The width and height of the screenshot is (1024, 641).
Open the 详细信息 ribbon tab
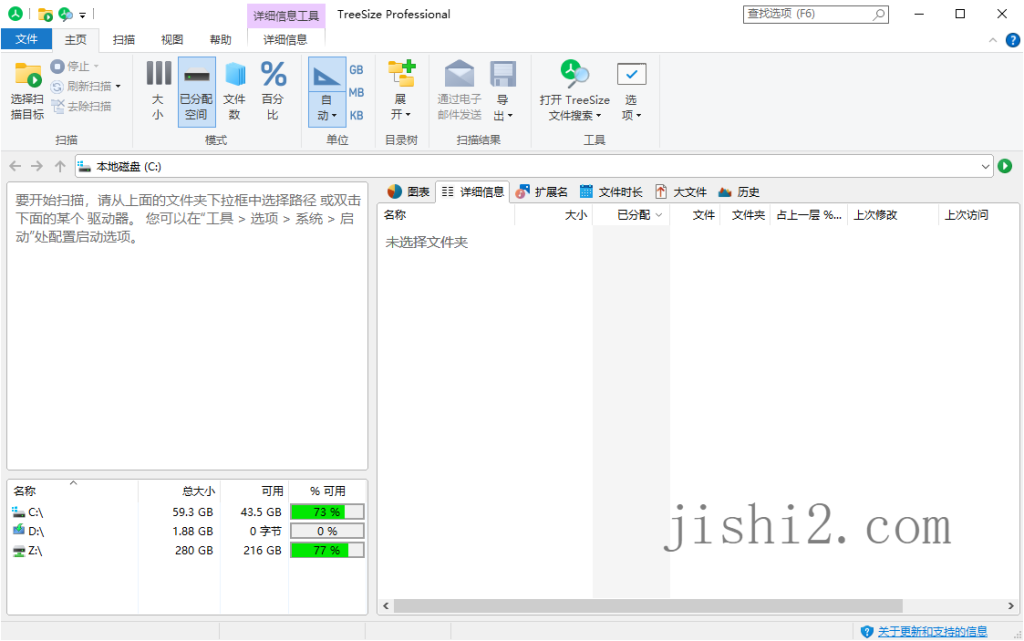pyautogui.click(x=285, y=40)
